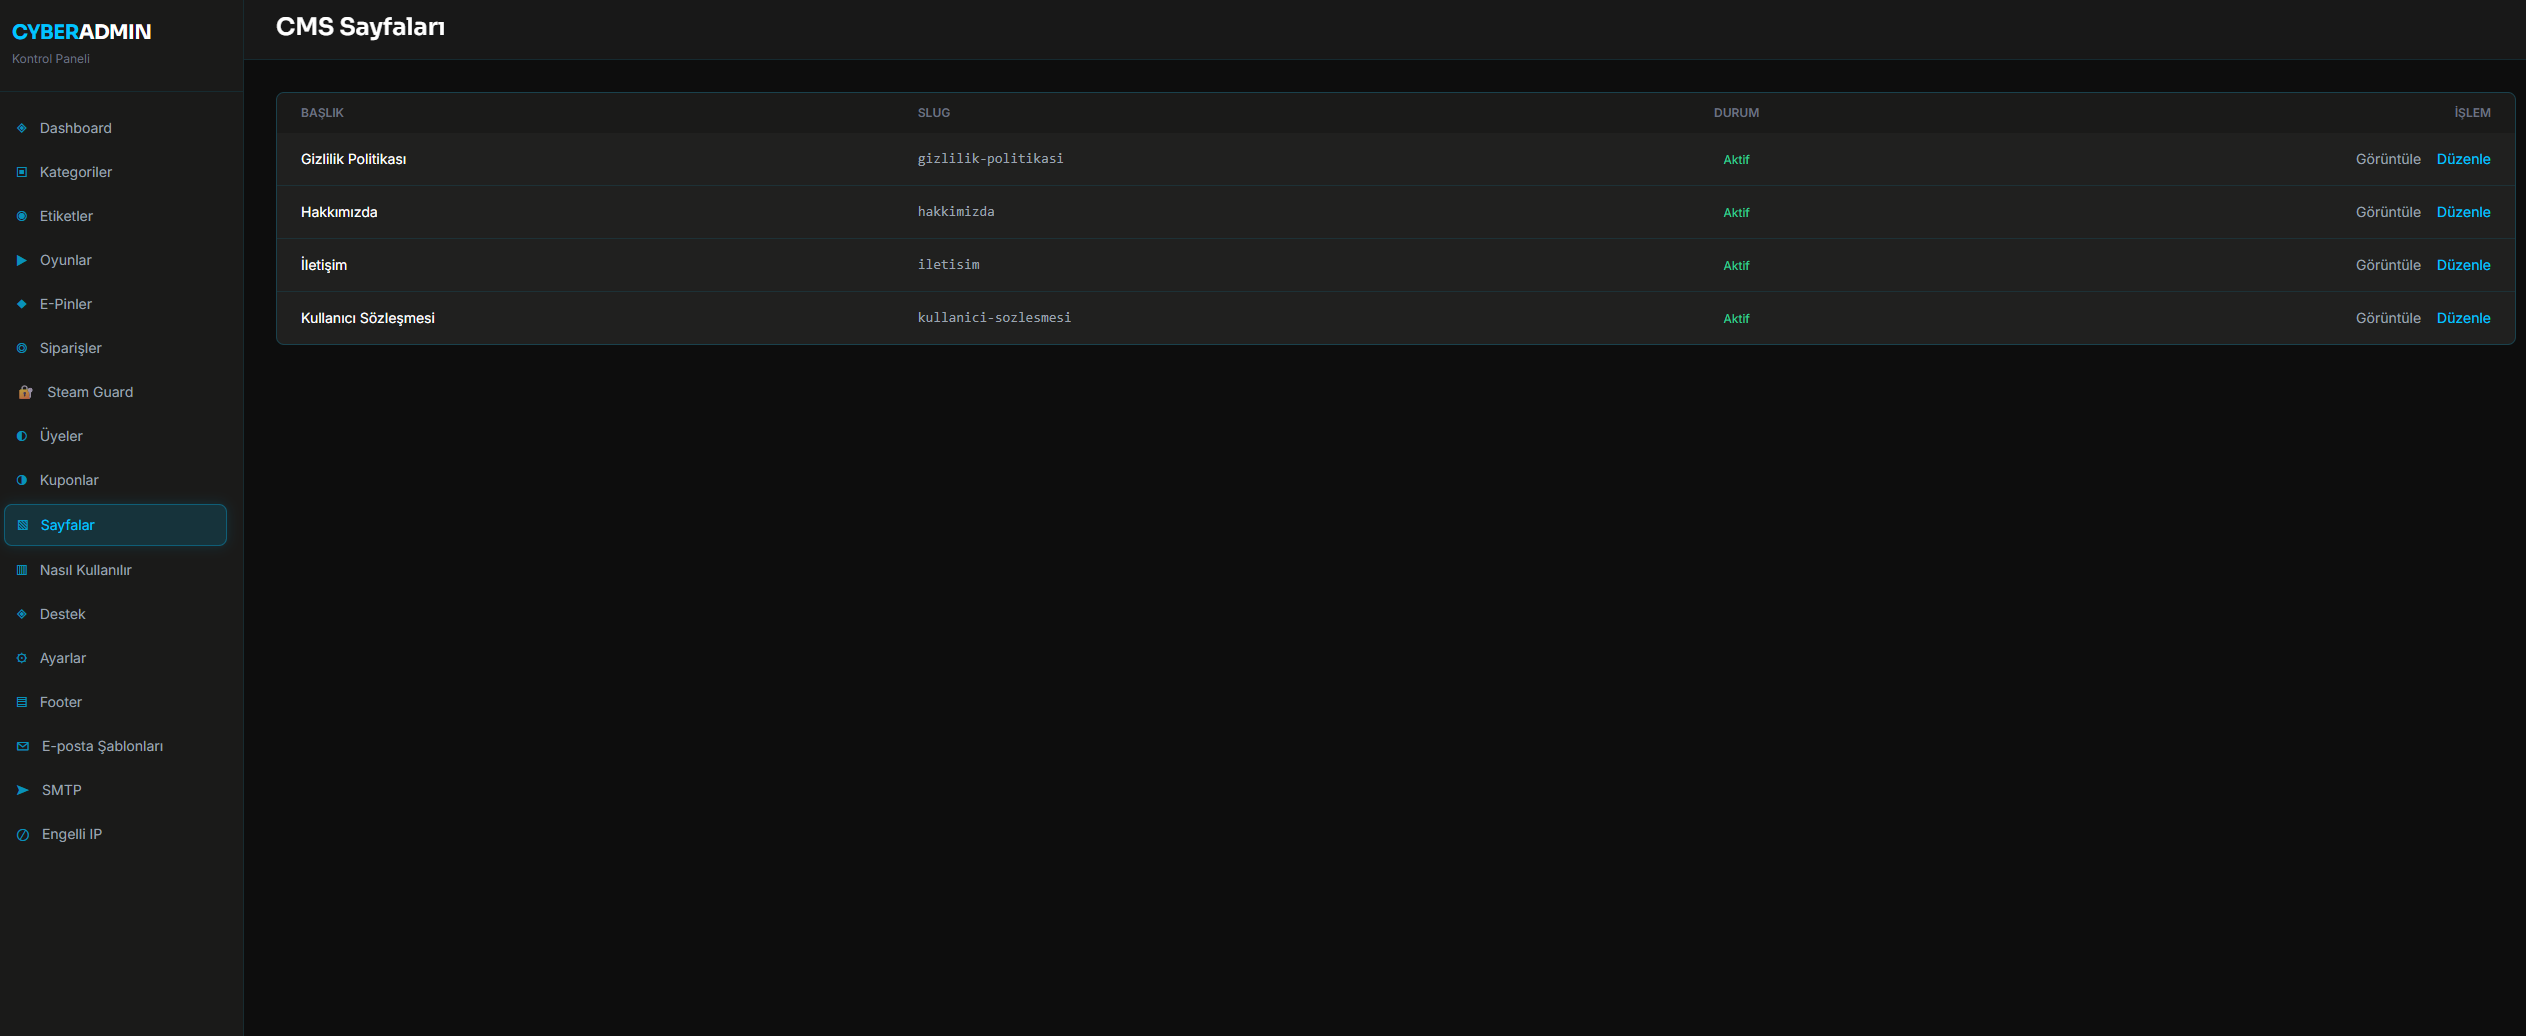Open Footer menu item
This screenshot has height=1036, width=2526.
116,702
